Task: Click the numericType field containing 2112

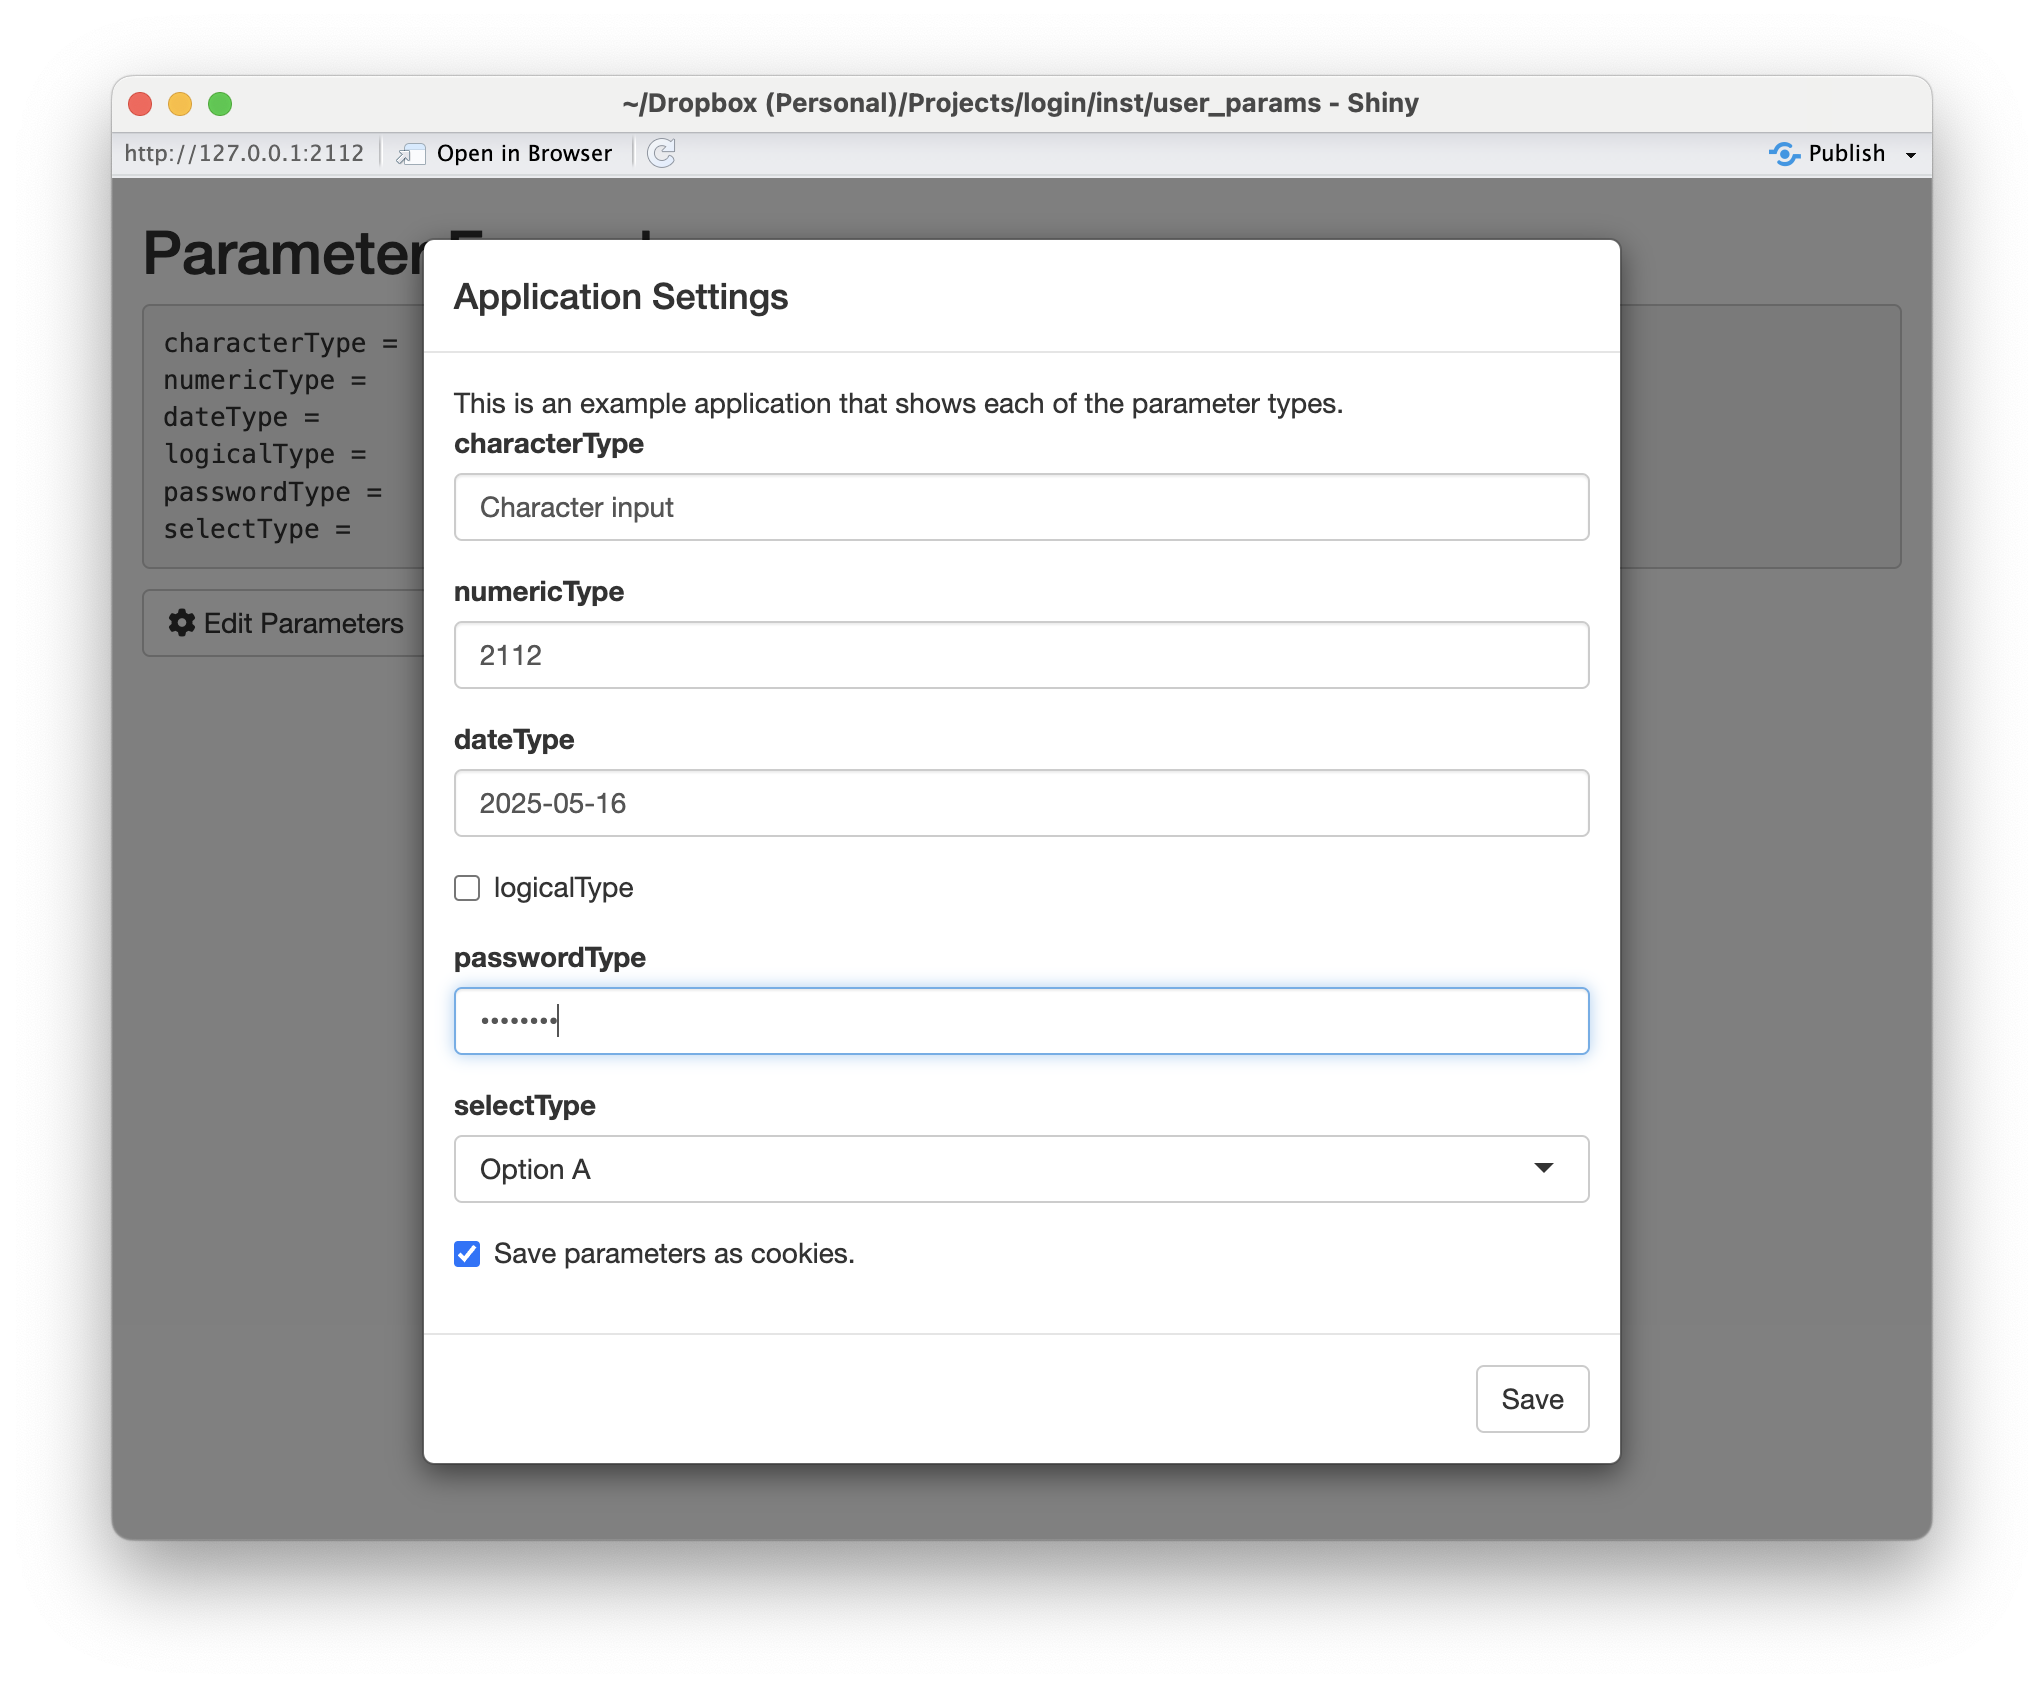Action: [x=1021, y=655]
